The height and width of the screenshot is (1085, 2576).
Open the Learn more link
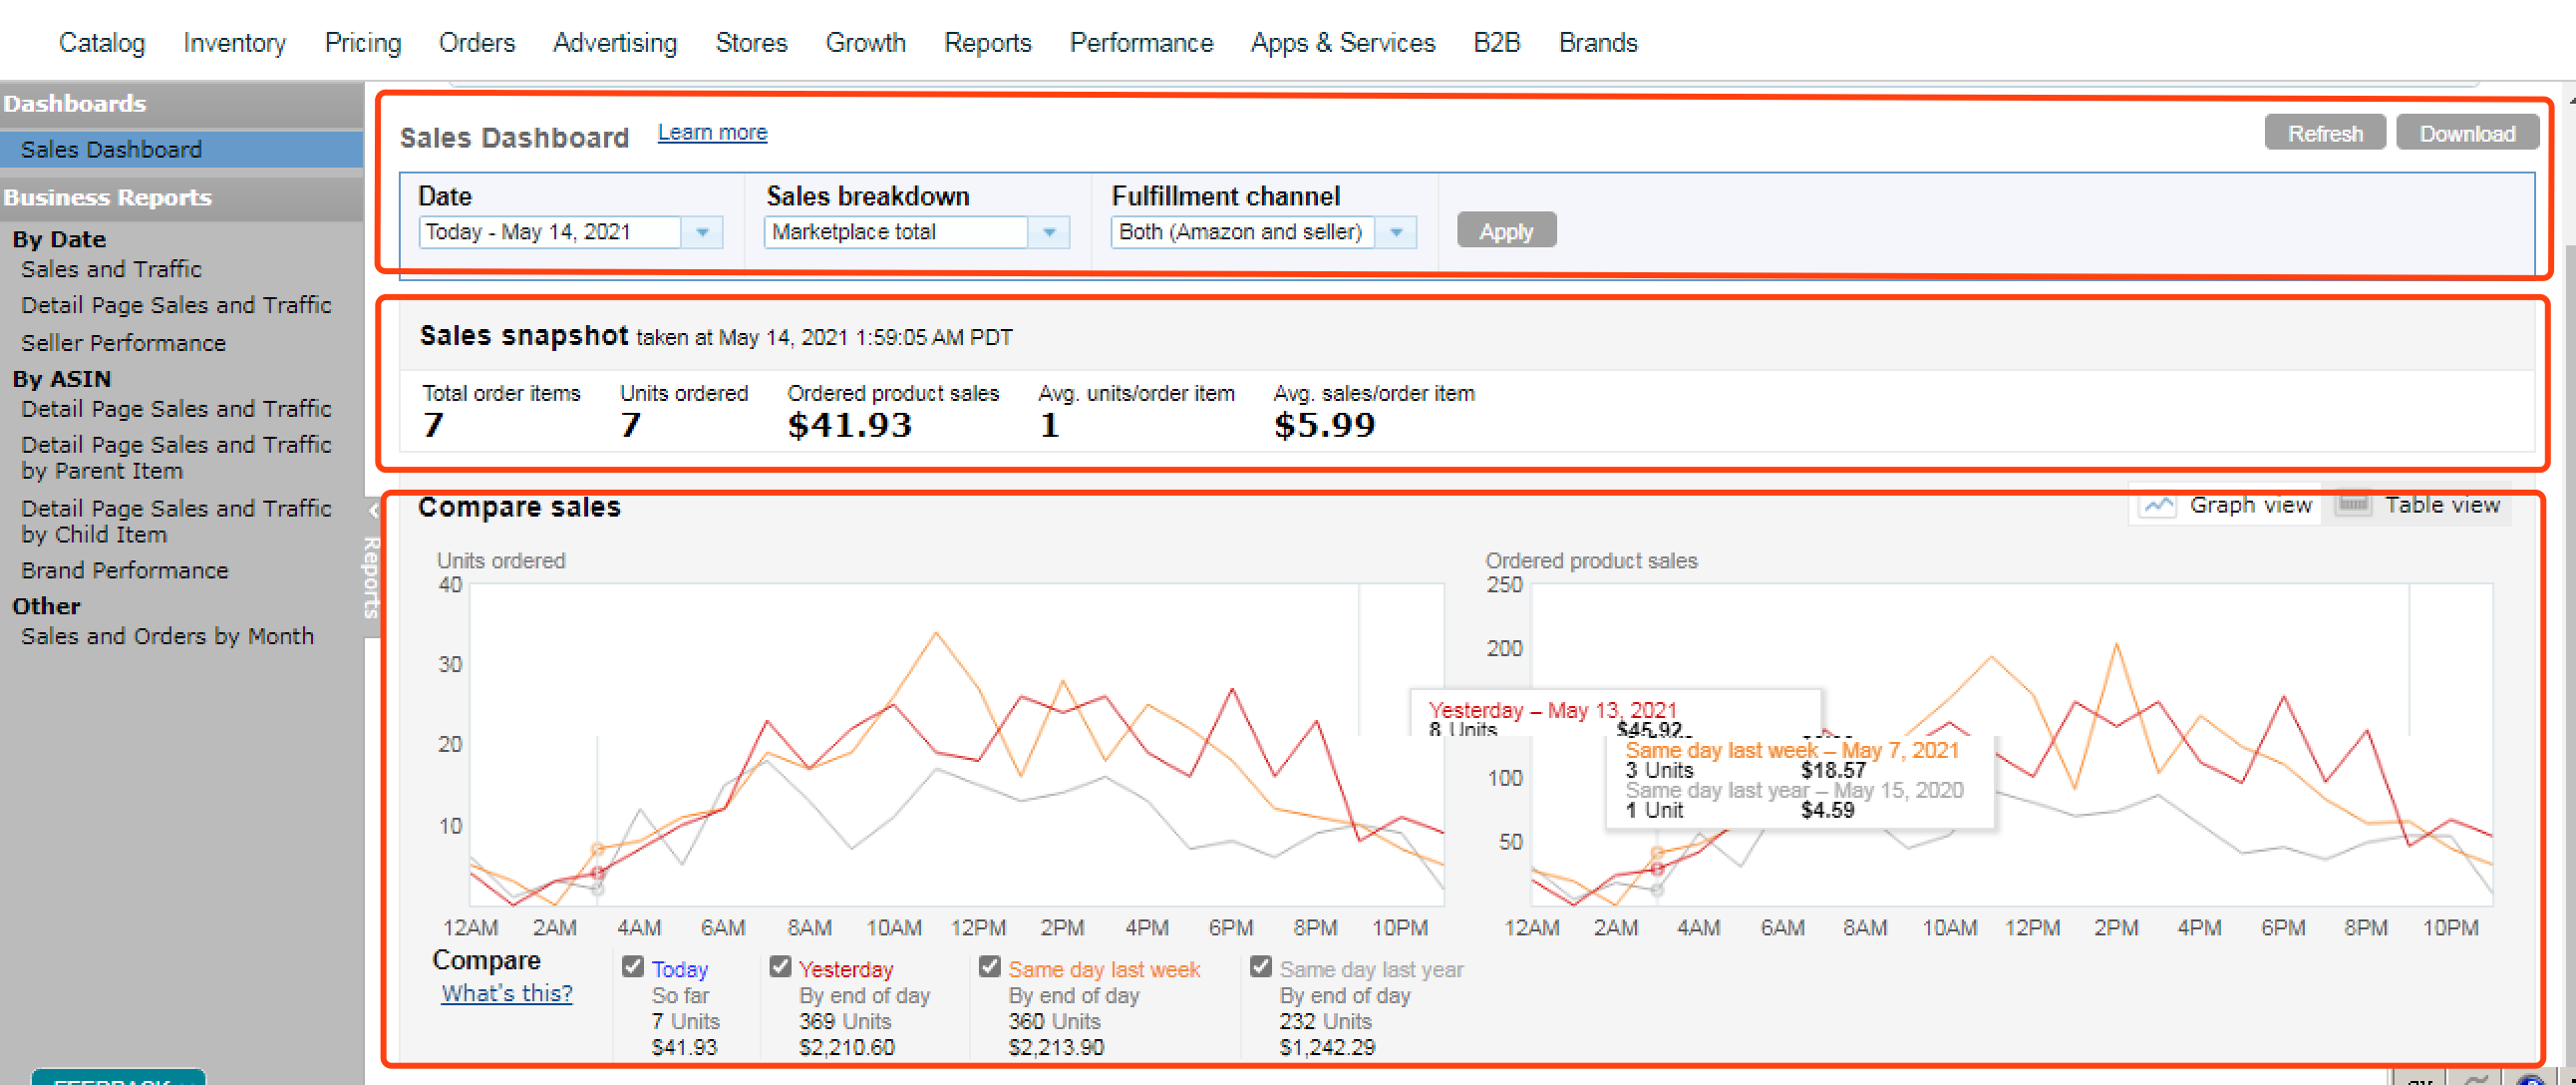[x=712, y=132]
